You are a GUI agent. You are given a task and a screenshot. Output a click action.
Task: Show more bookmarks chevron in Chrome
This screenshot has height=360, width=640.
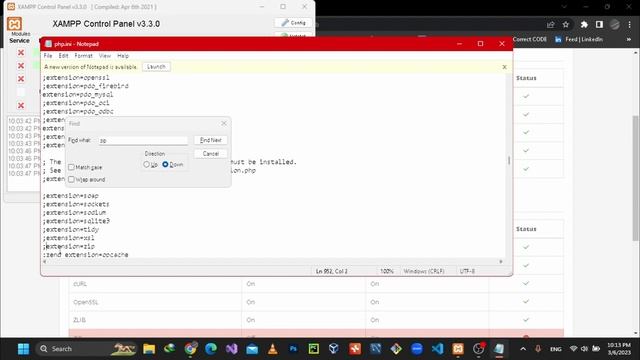(629, 40)
